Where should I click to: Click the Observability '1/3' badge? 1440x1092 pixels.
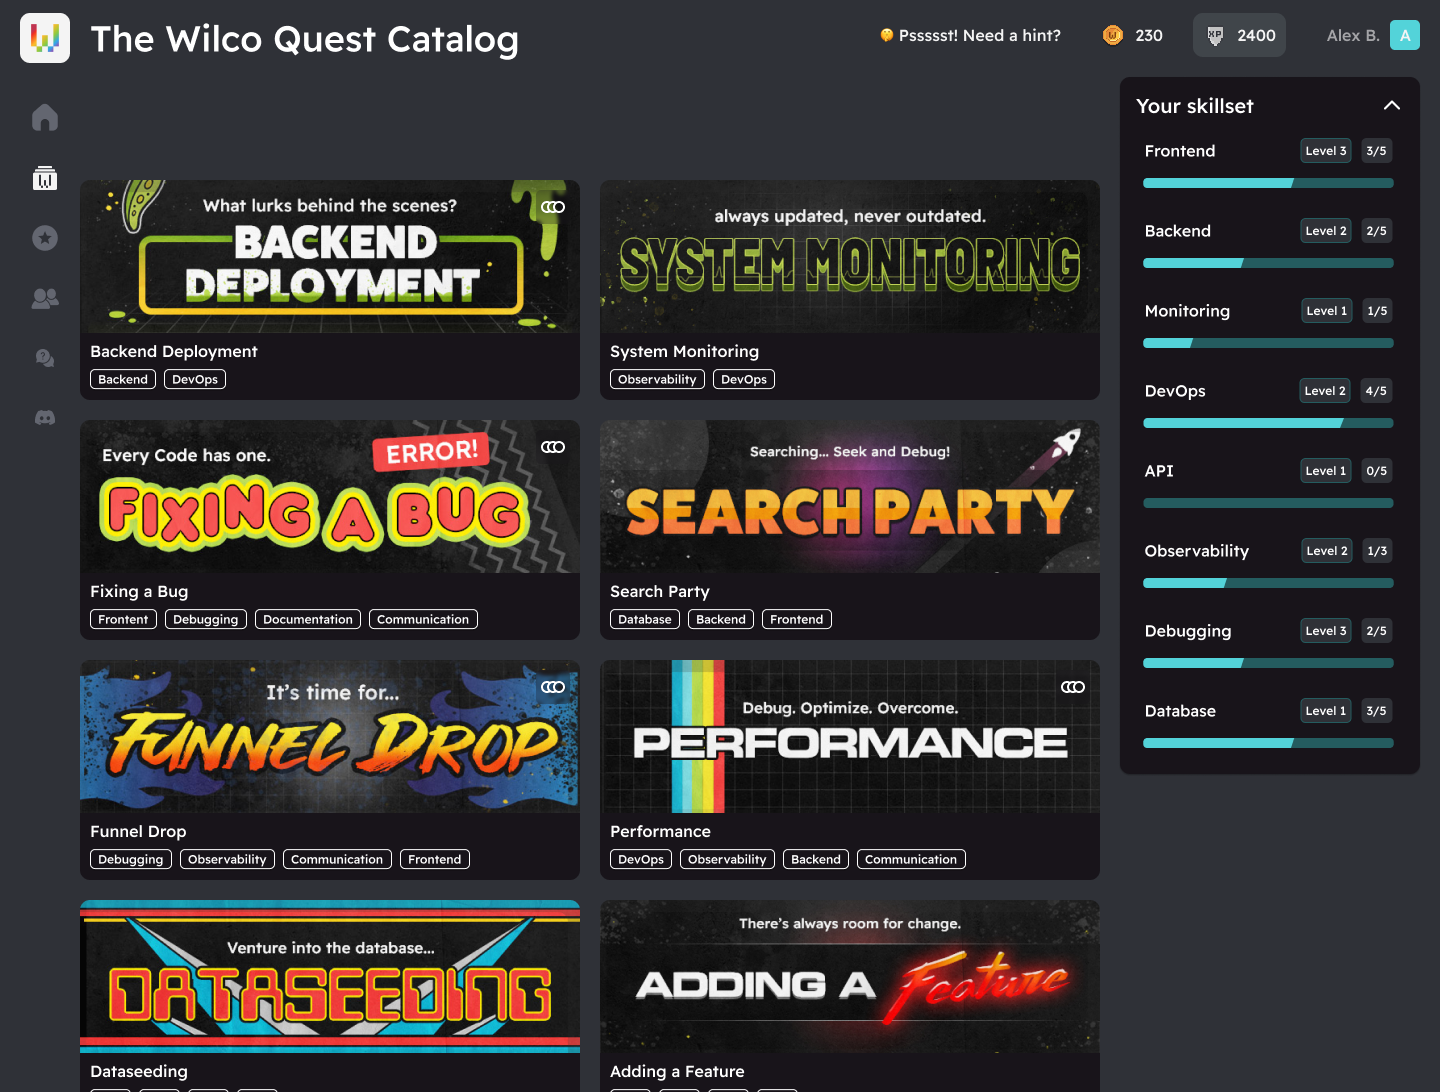click(1377, 551)
